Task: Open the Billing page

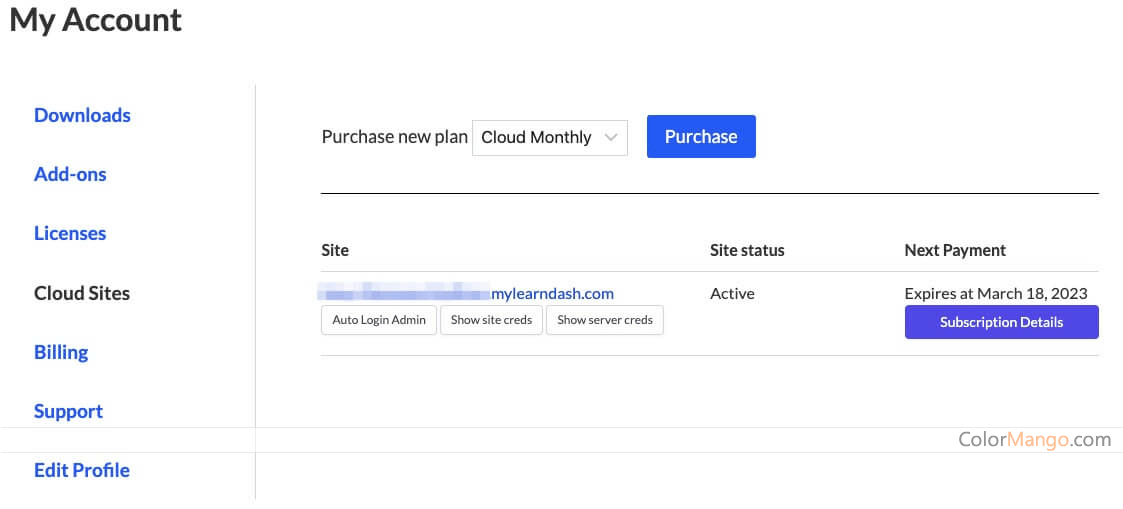Action: pyautogui.click(x=61, y=352)
